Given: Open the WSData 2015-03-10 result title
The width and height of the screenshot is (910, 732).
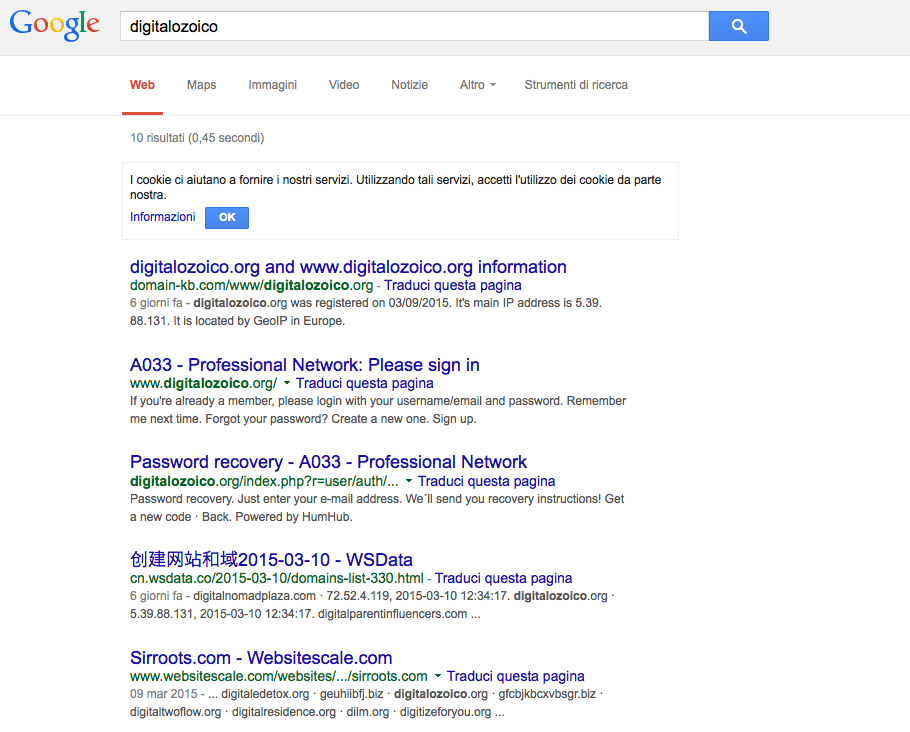Looking at the screenshot, I should pyautogui.click(x=271, y=560).
